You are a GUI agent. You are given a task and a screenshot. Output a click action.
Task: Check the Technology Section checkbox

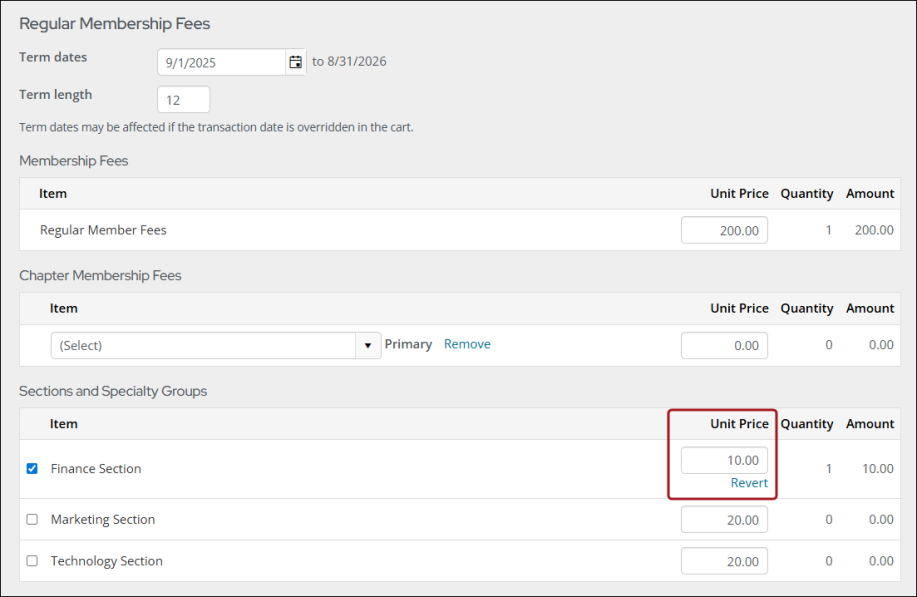click(x=32, y=561)
